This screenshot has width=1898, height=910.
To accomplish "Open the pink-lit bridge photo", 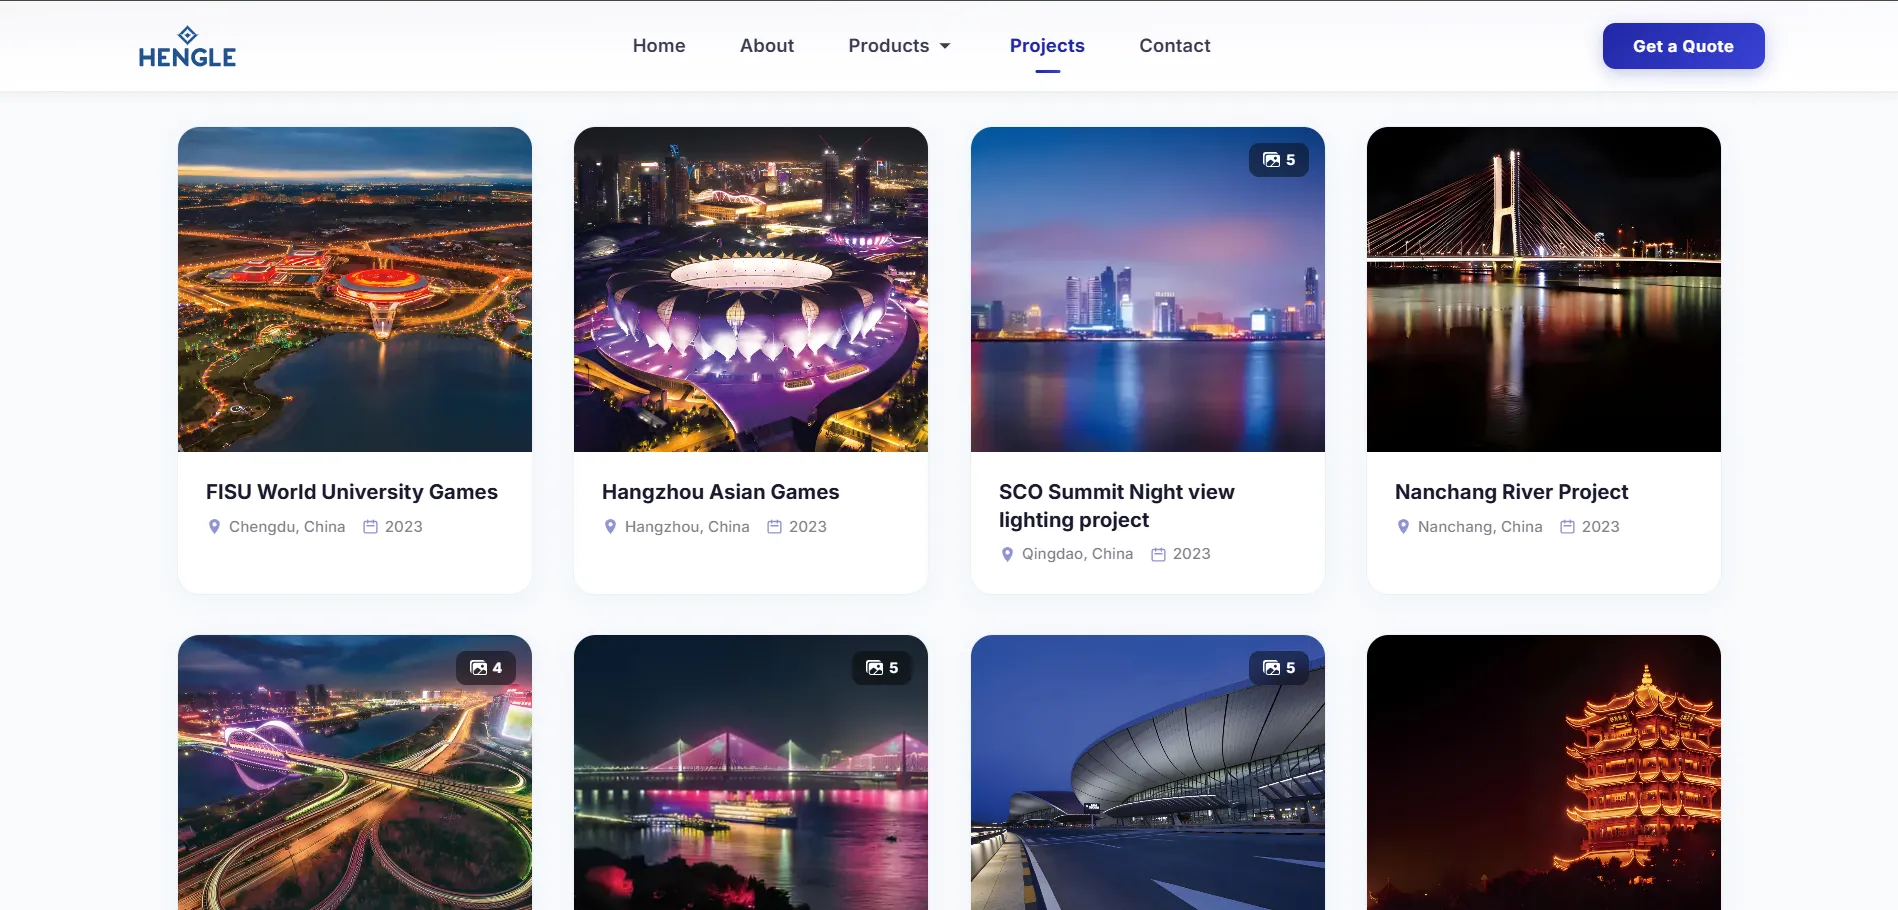I will pos(751,772).
